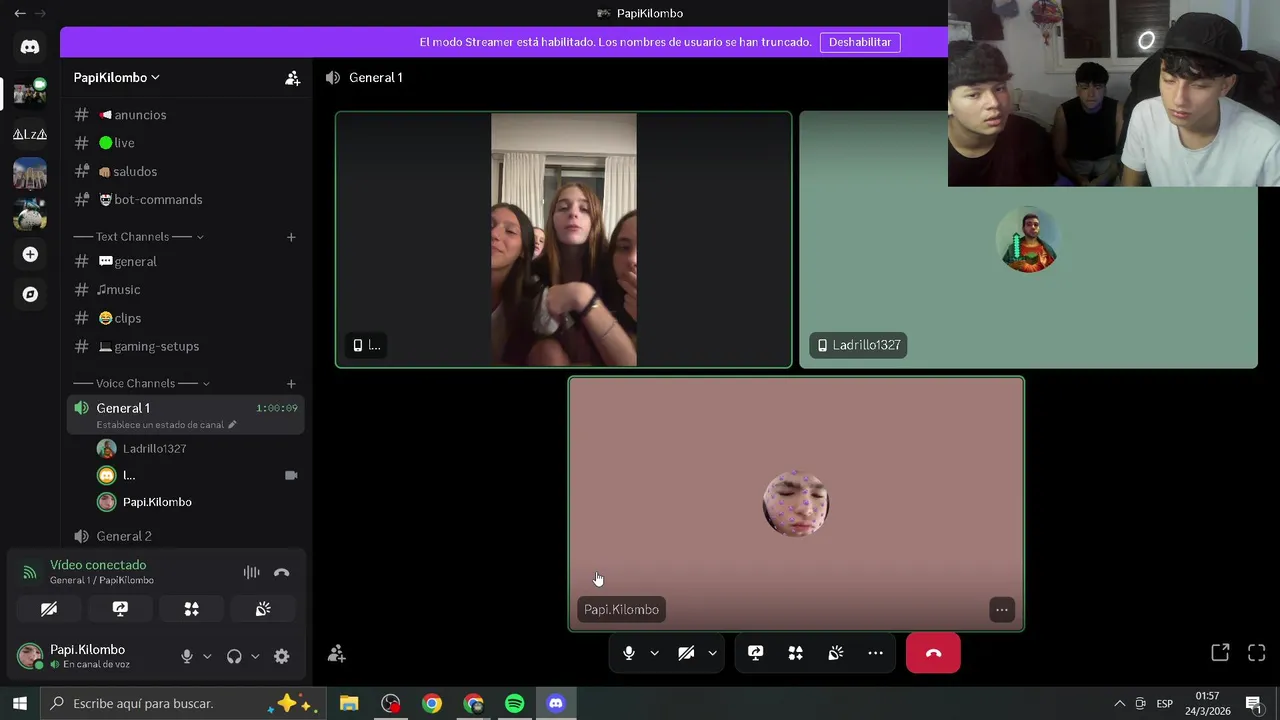The height and width of the screenshot is (720, 1280).
Task: Enter fullscreen call view
Action: (x=1257, y=653)
